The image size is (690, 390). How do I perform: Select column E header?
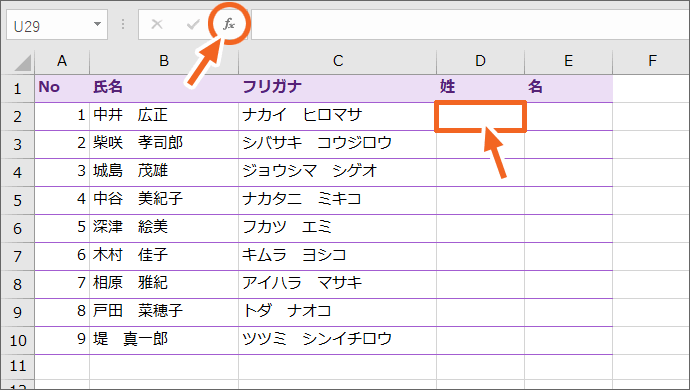click(x=568, y=61)
